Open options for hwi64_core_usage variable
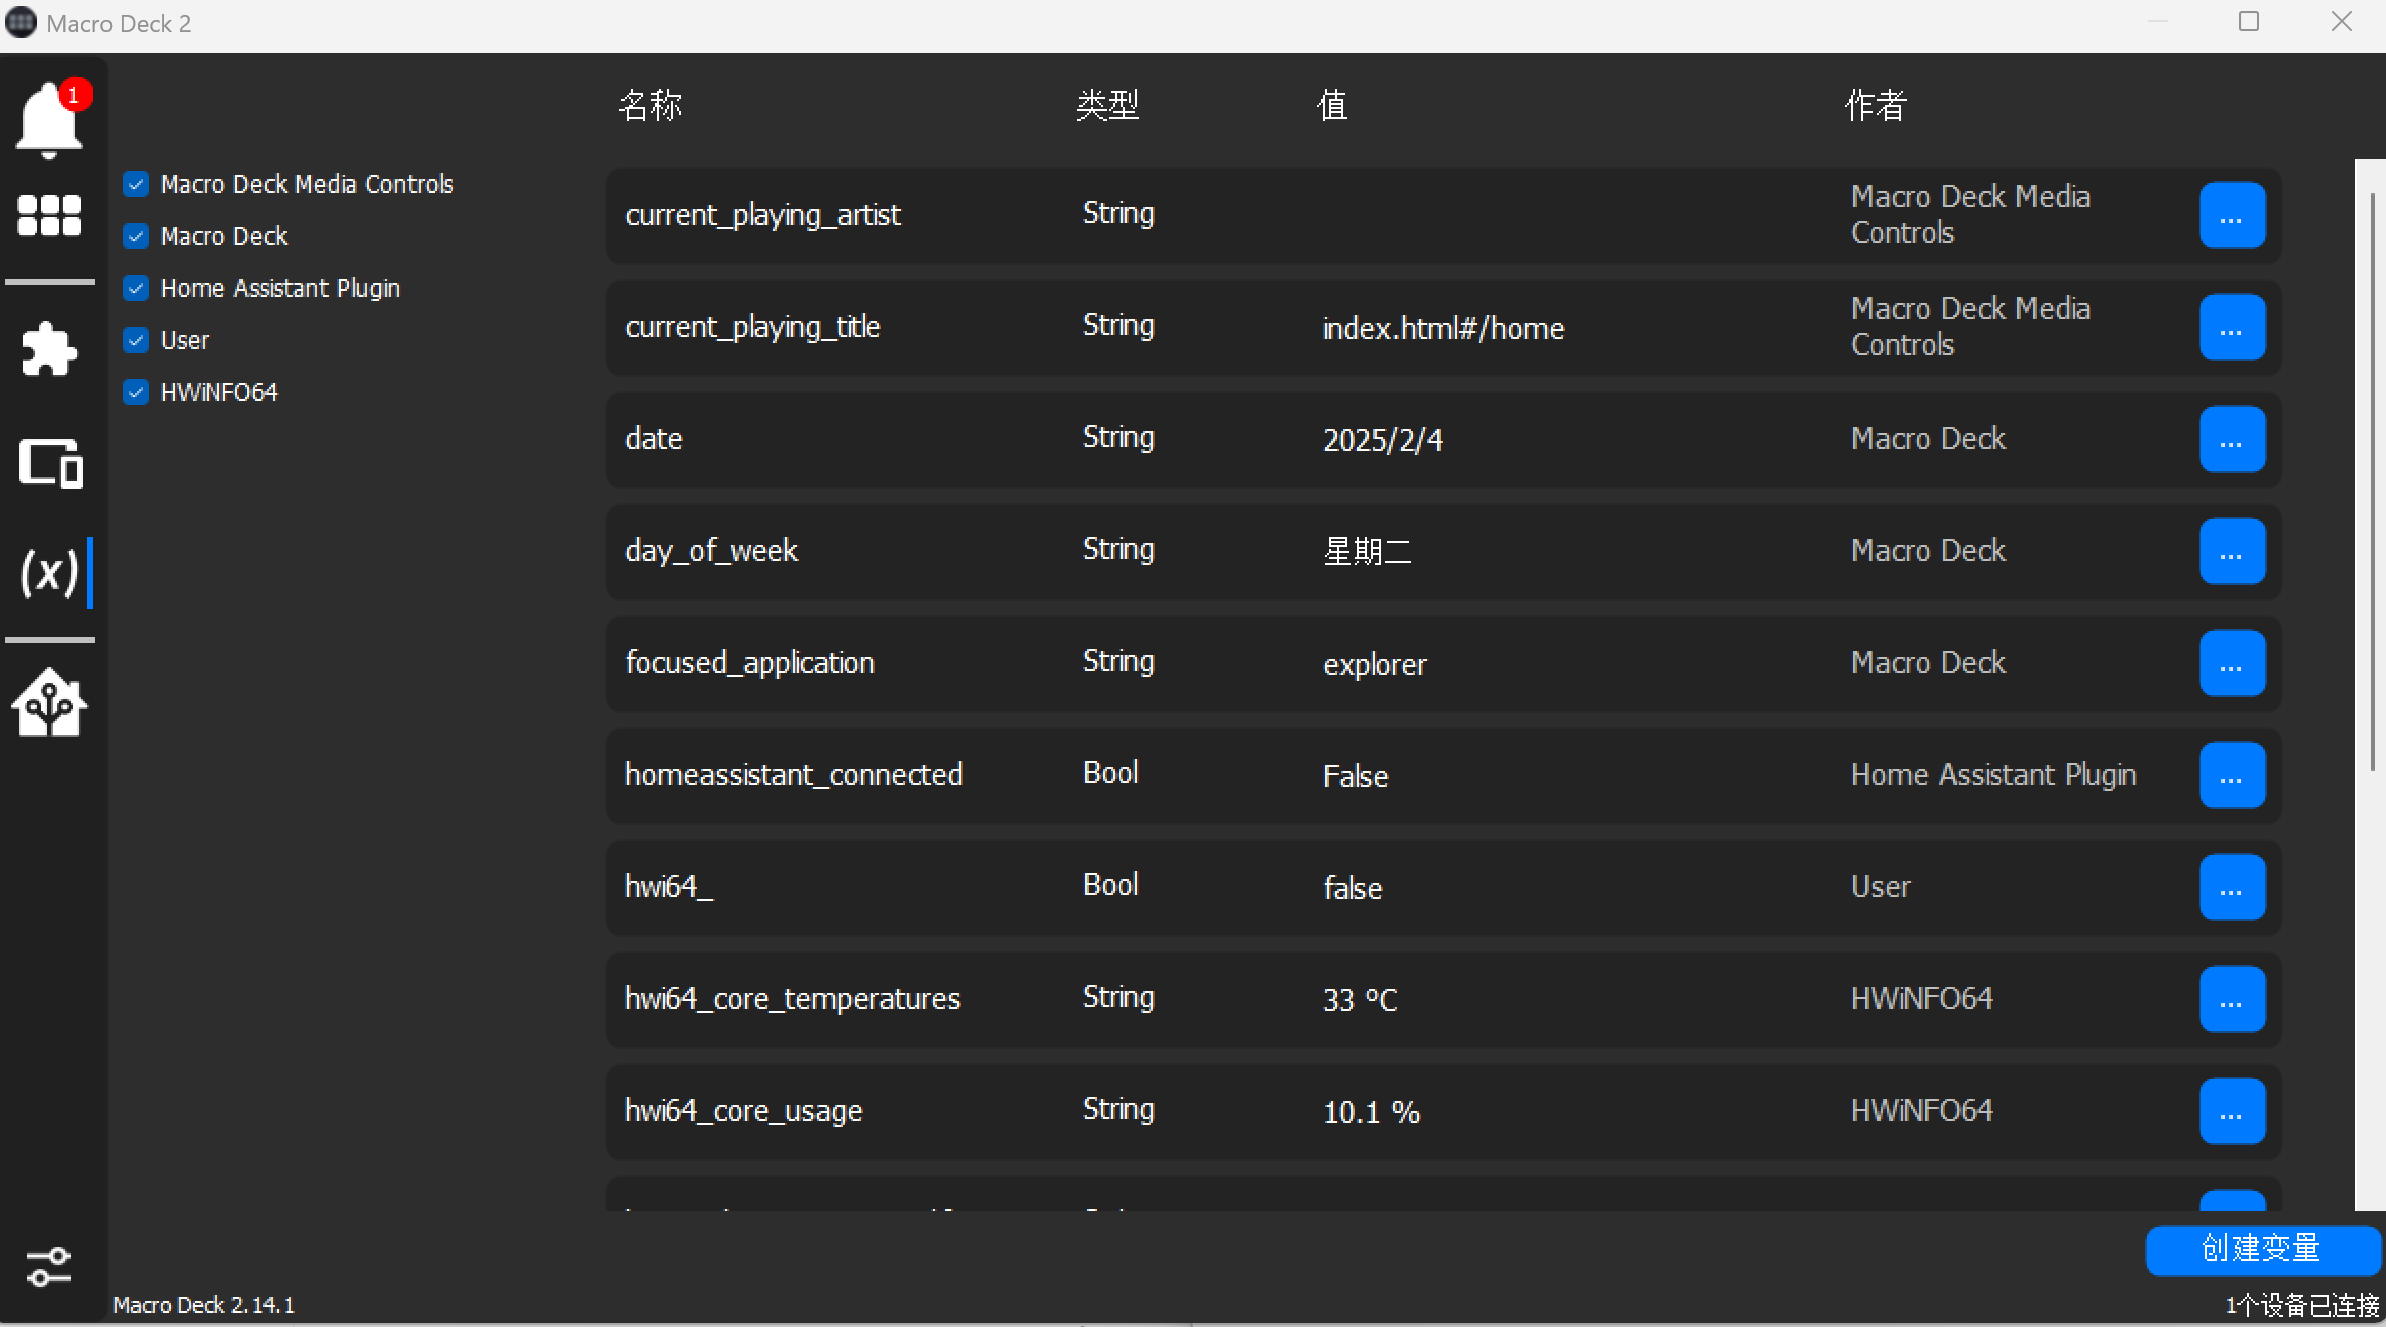 (x=2231, y=1111)
